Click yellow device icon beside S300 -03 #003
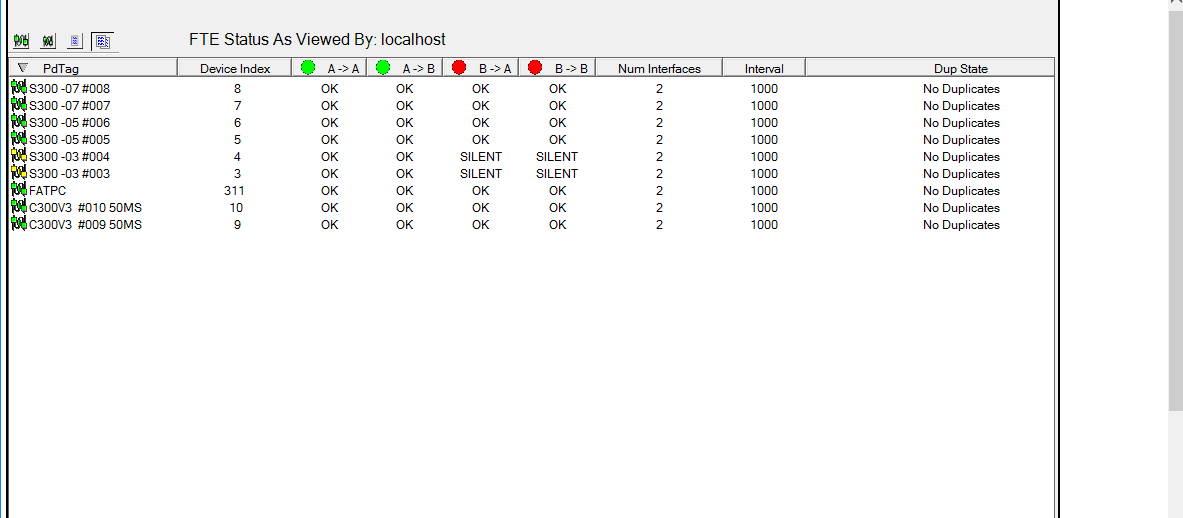 pos(19,173)
